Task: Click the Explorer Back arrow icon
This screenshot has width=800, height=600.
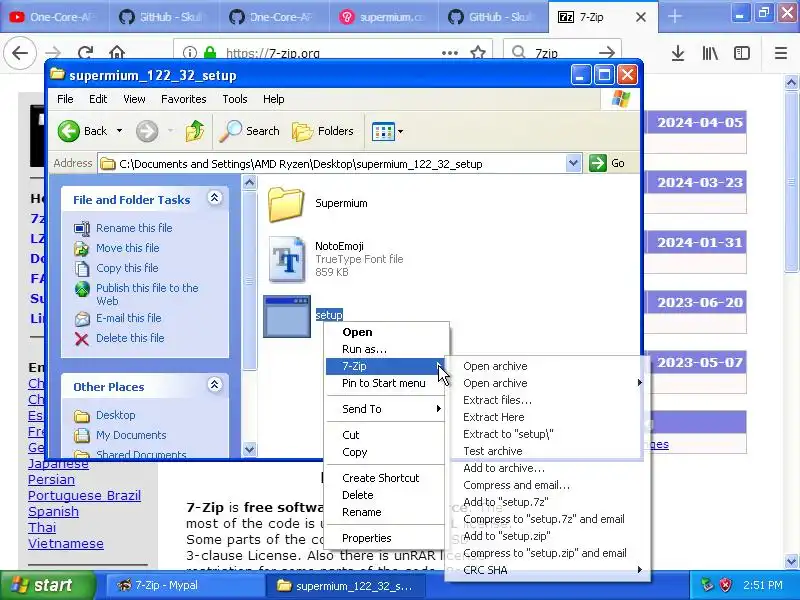Action: click(68, 131)
